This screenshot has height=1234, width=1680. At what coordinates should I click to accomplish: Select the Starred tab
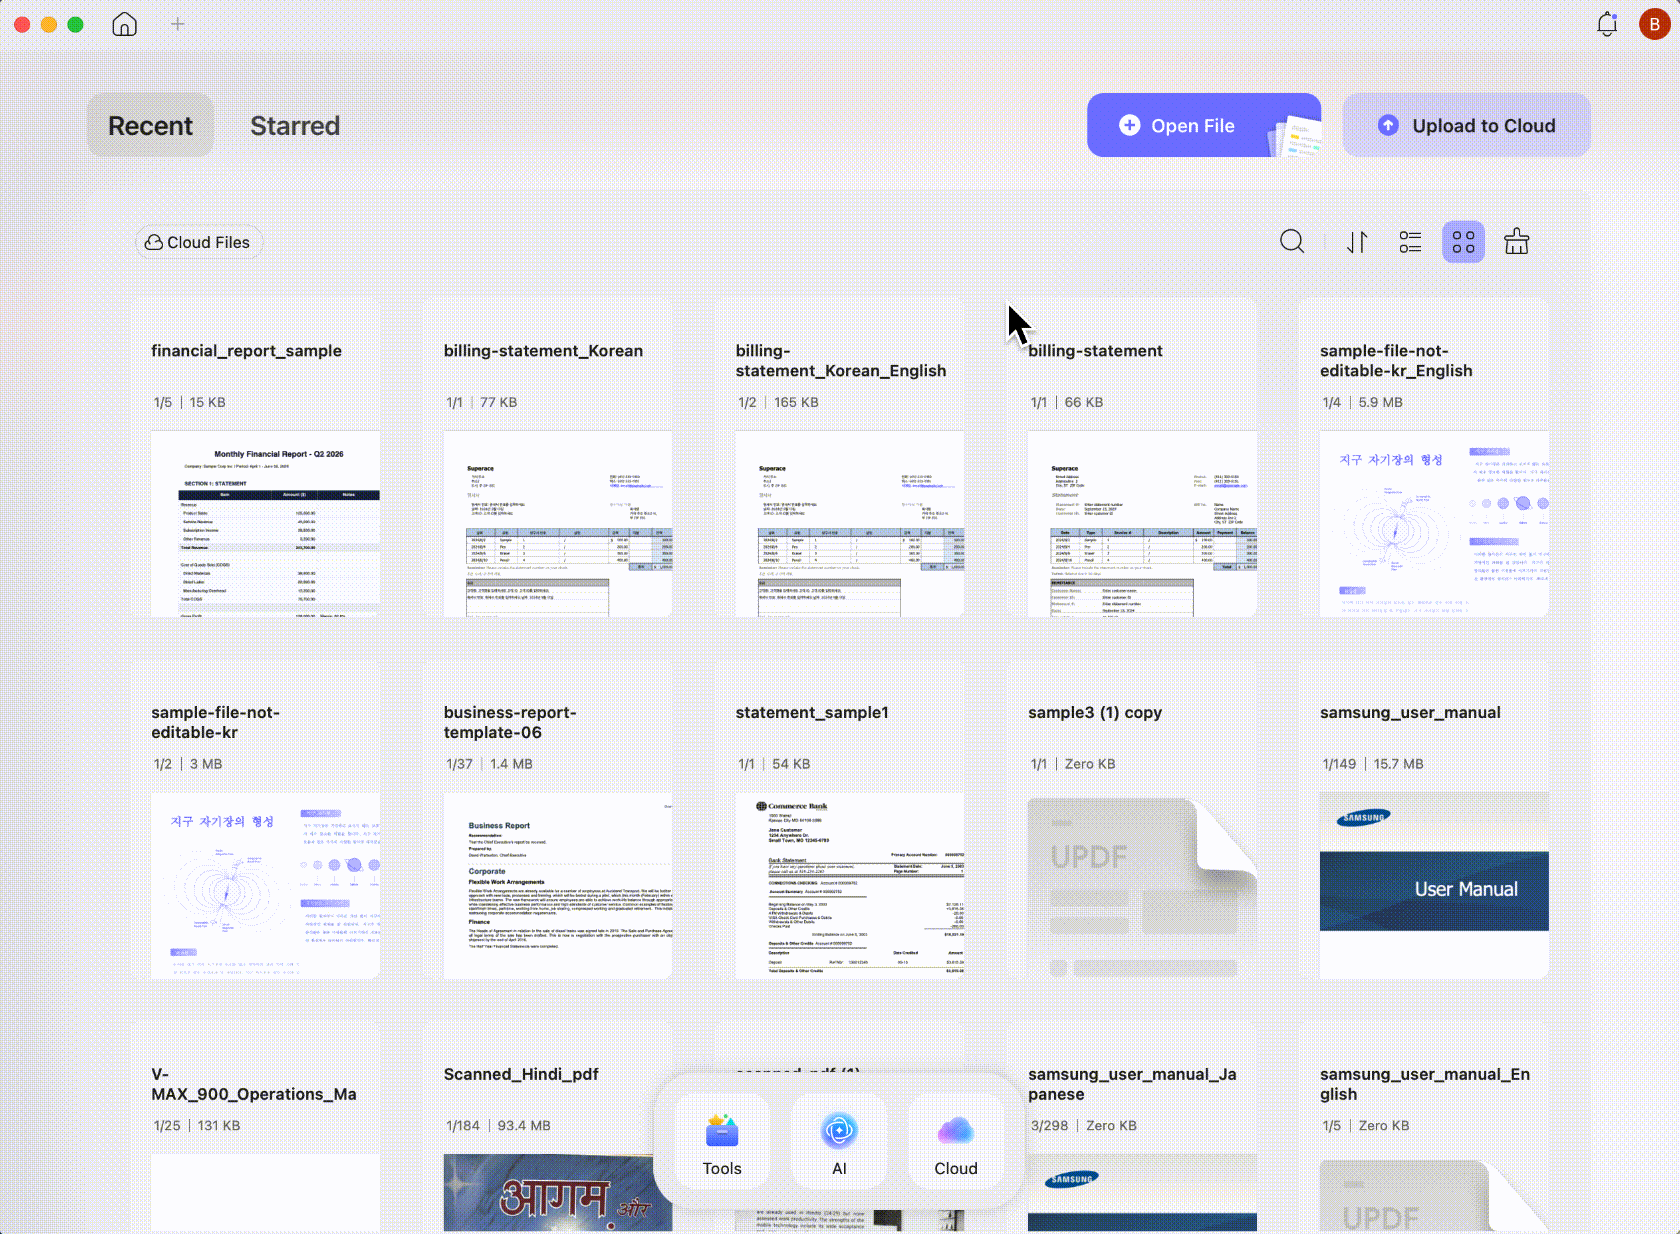295,126
